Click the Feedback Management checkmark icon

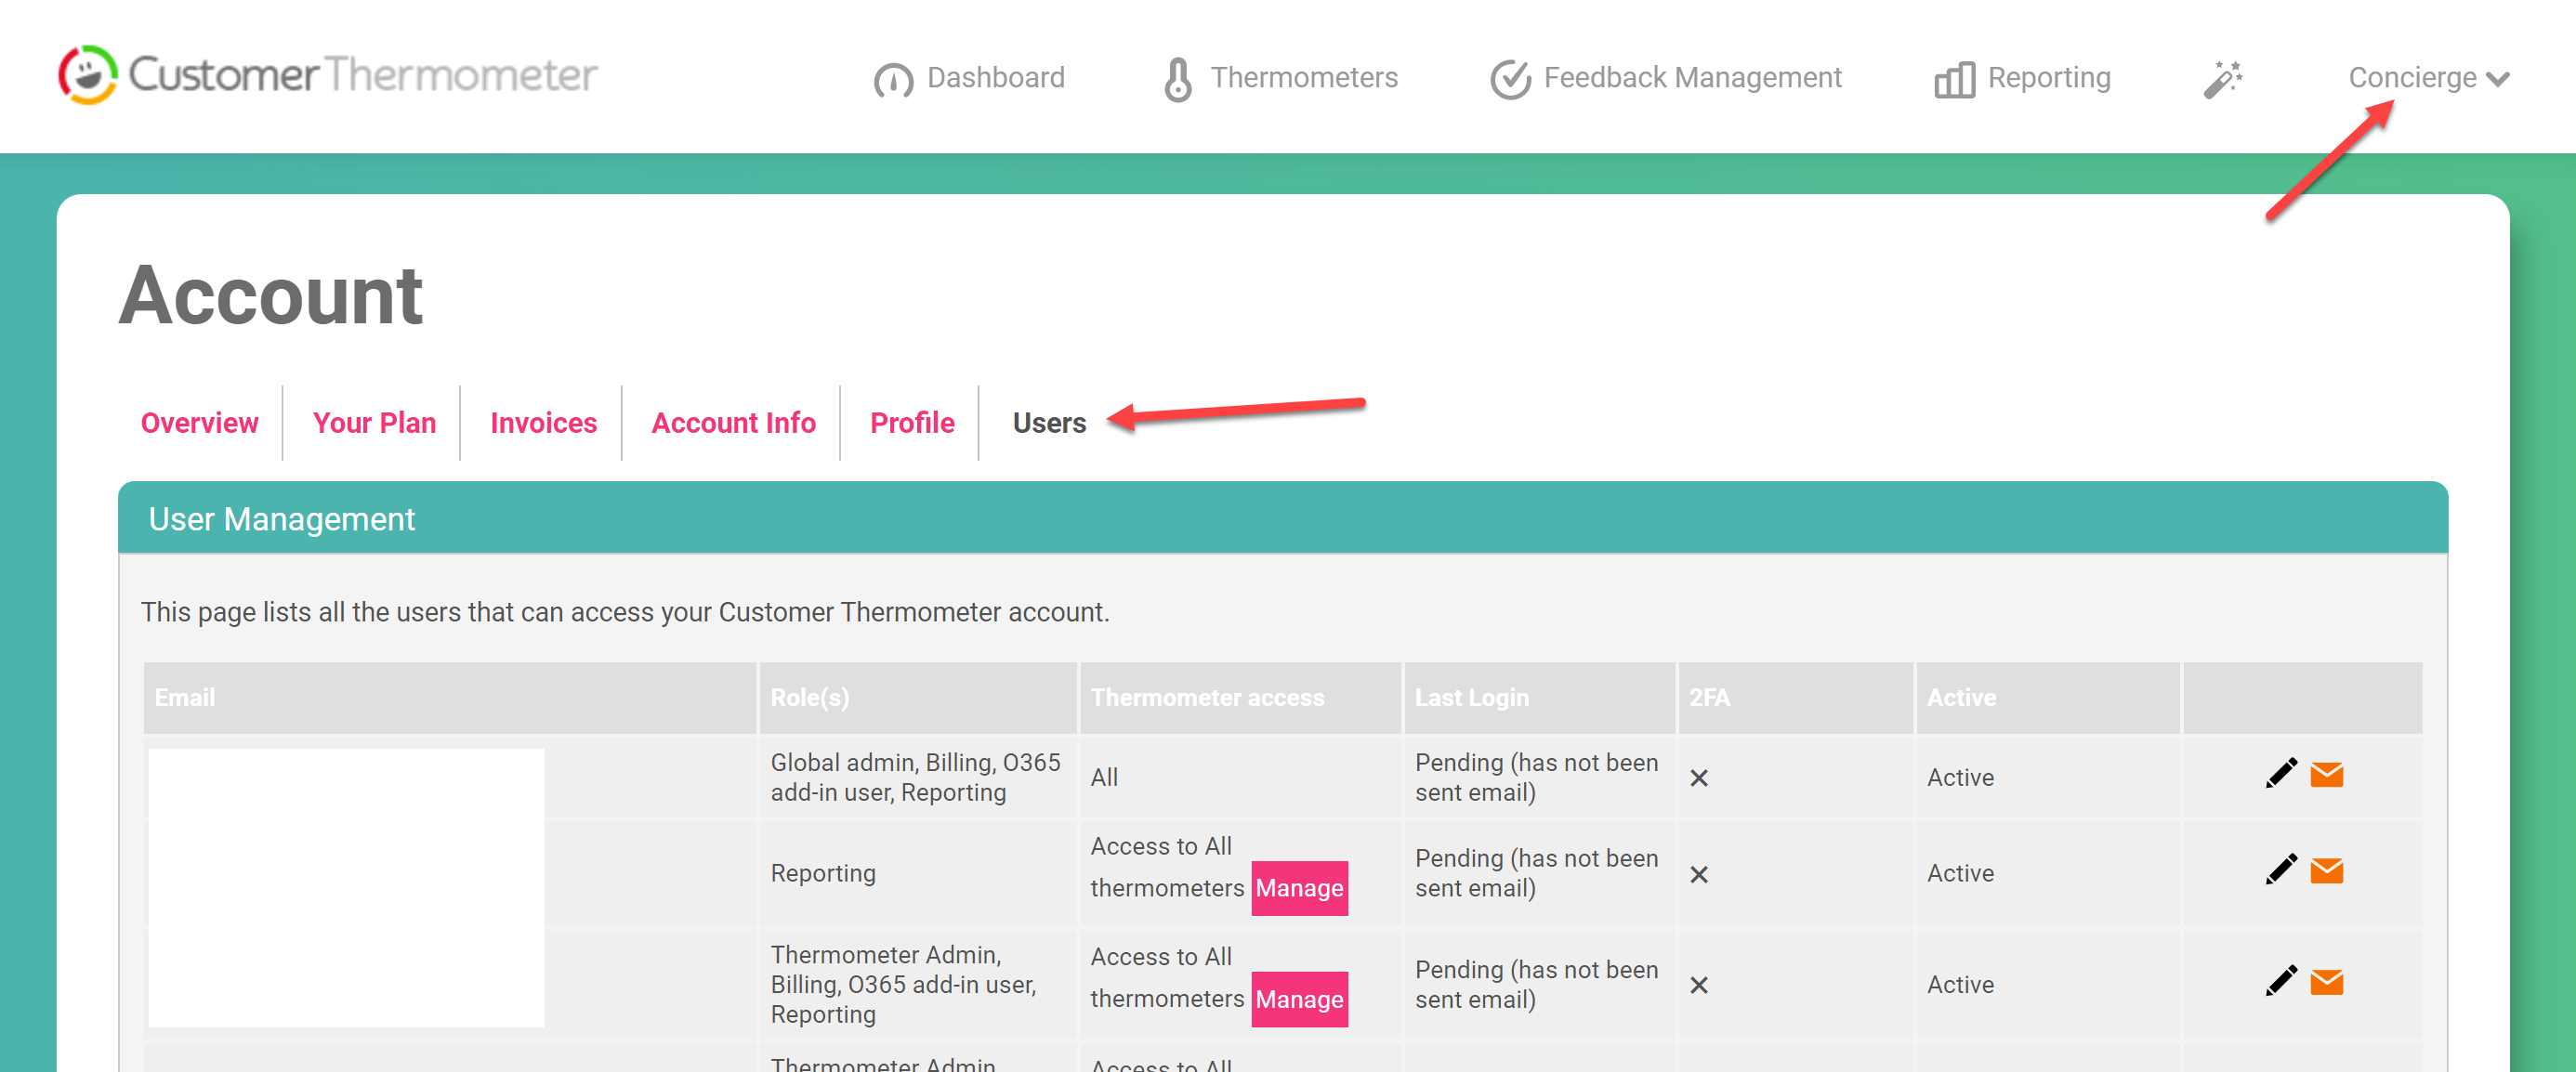point(1510,79)
